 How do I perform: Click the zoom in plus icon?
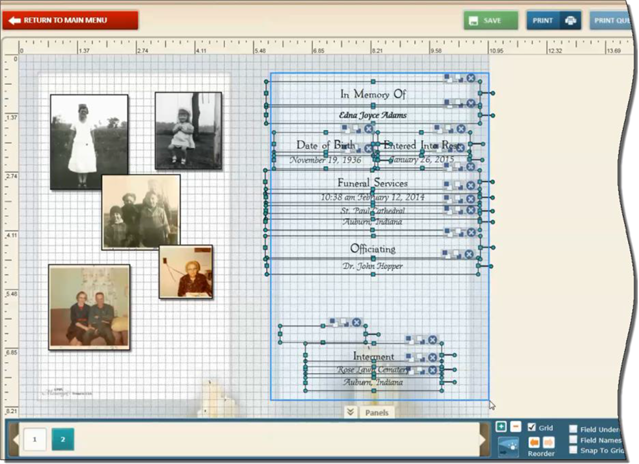point(501,427)
